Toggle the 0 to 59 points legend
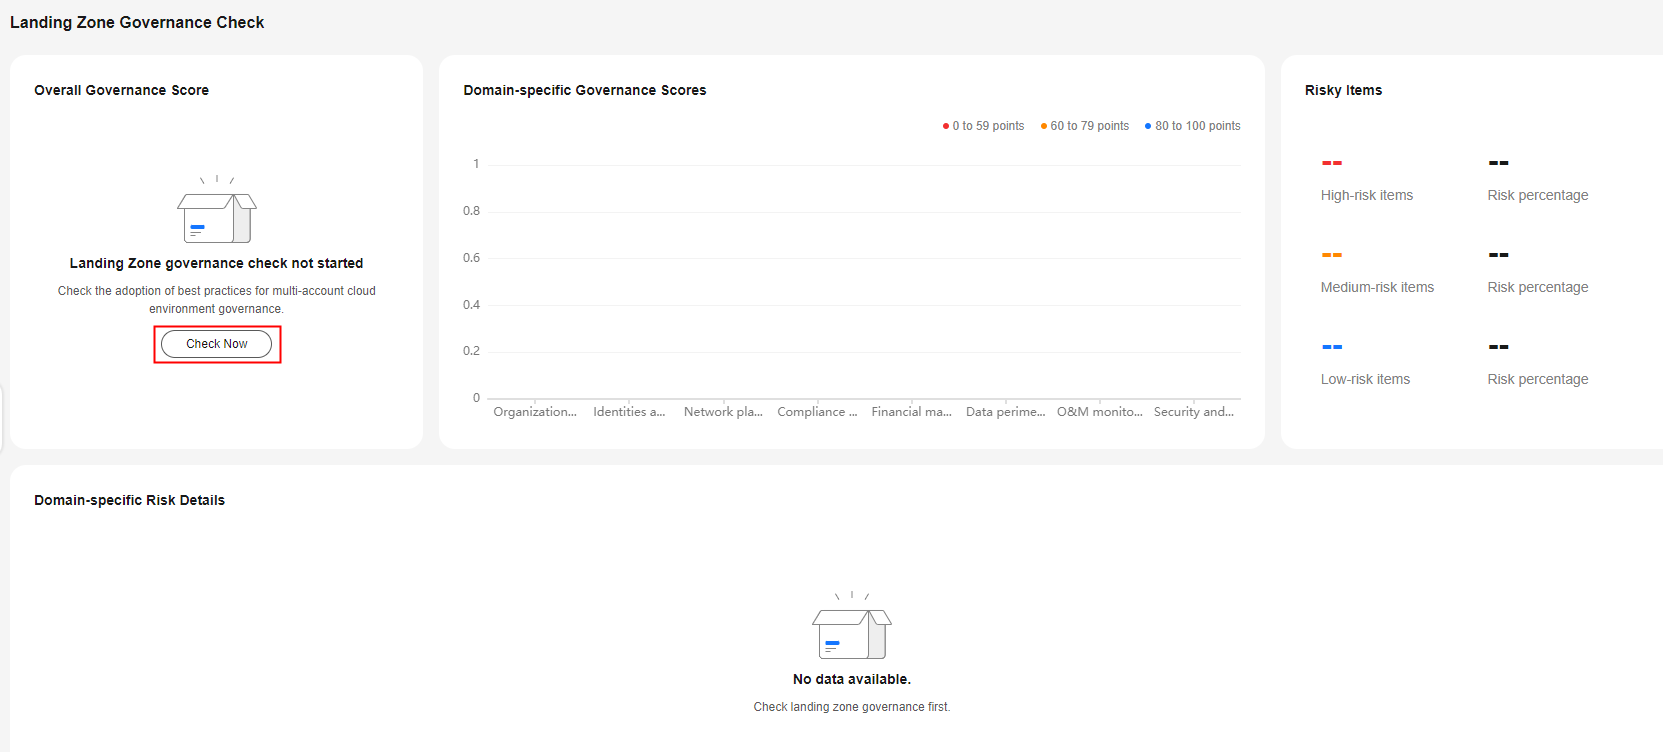 [x=983, y=126]
